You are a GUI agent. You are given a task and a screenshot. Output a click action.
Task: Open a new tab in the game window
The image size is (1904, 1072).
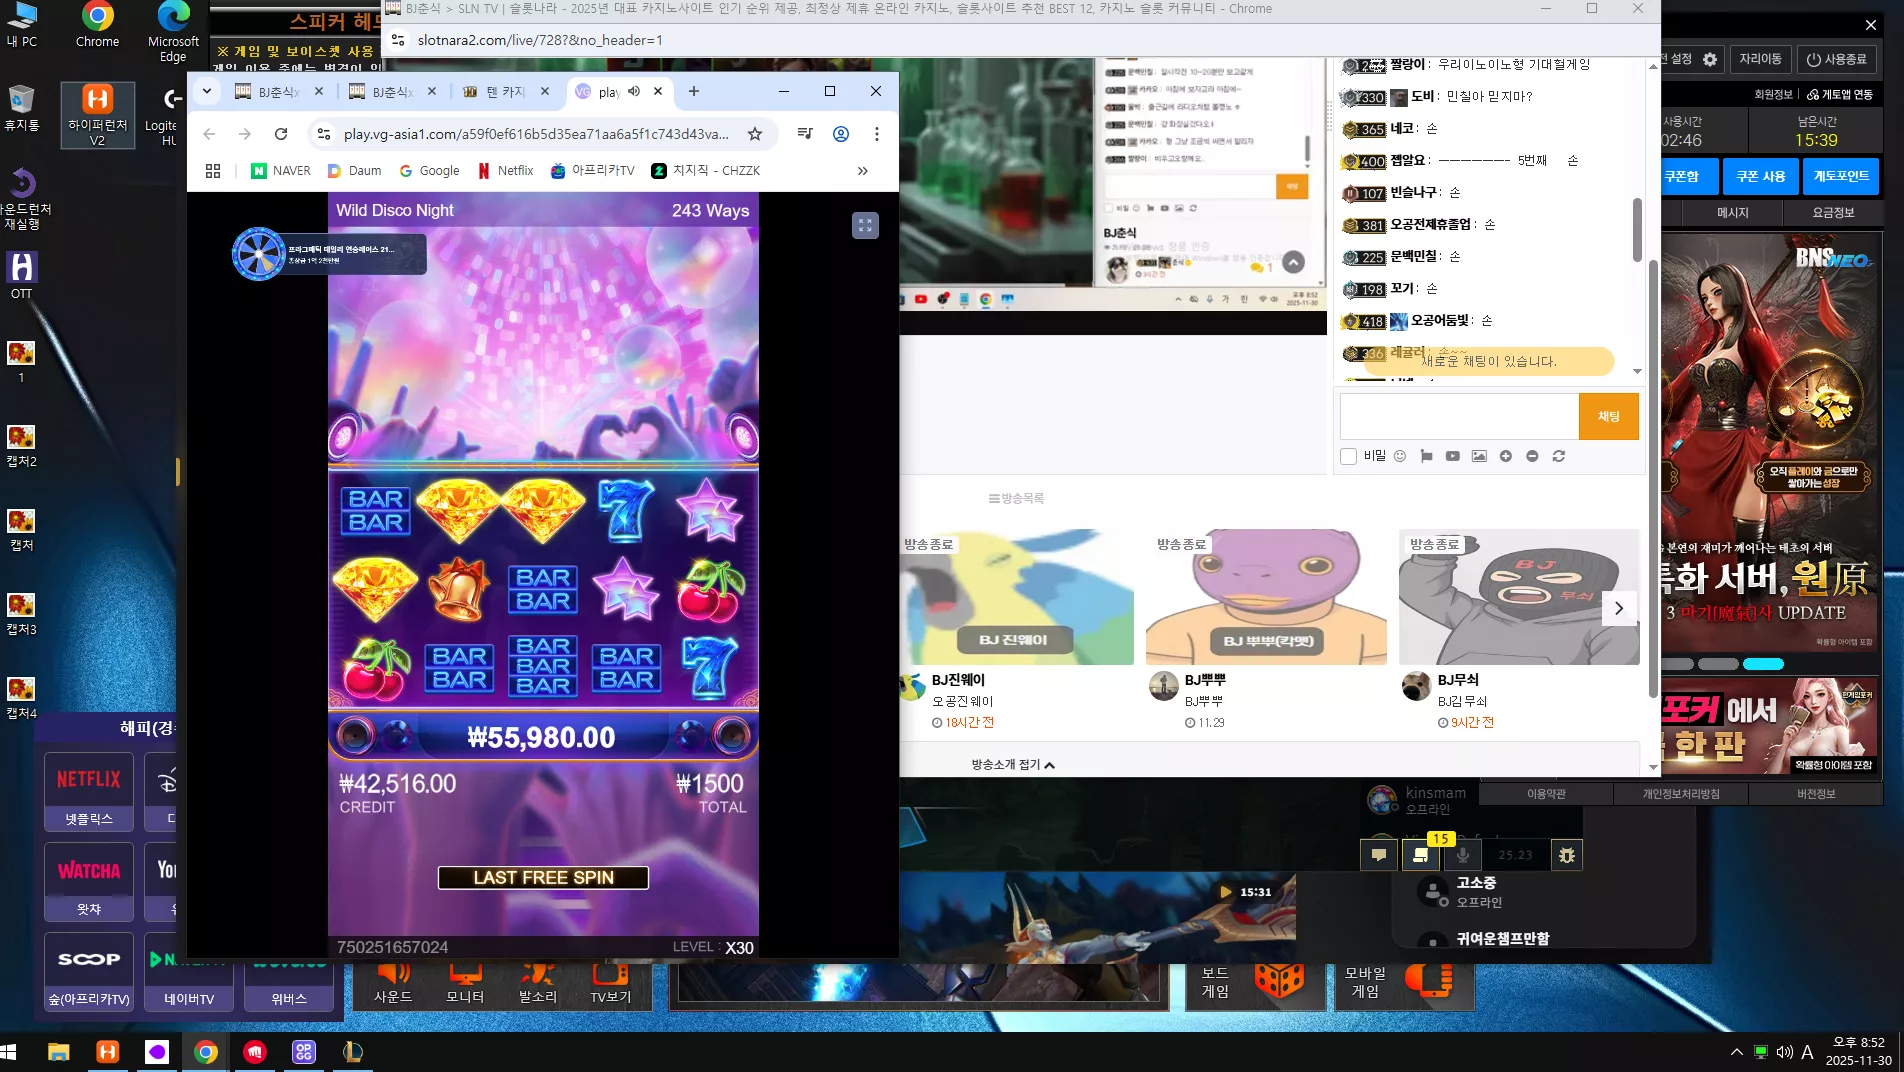(x=694, y=91)
